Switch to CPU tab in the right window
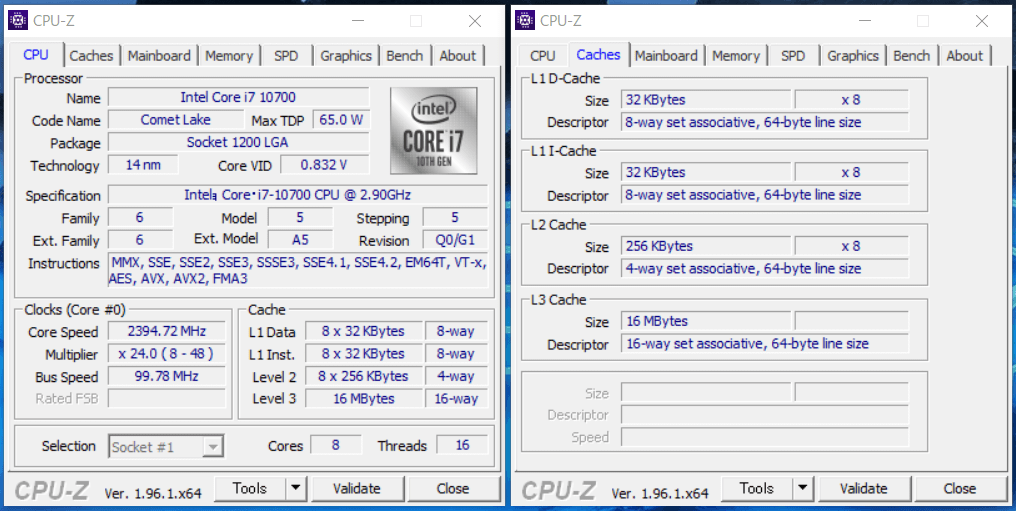The width and height of the screenshot is (1016, 511). (x=542, y=56)
